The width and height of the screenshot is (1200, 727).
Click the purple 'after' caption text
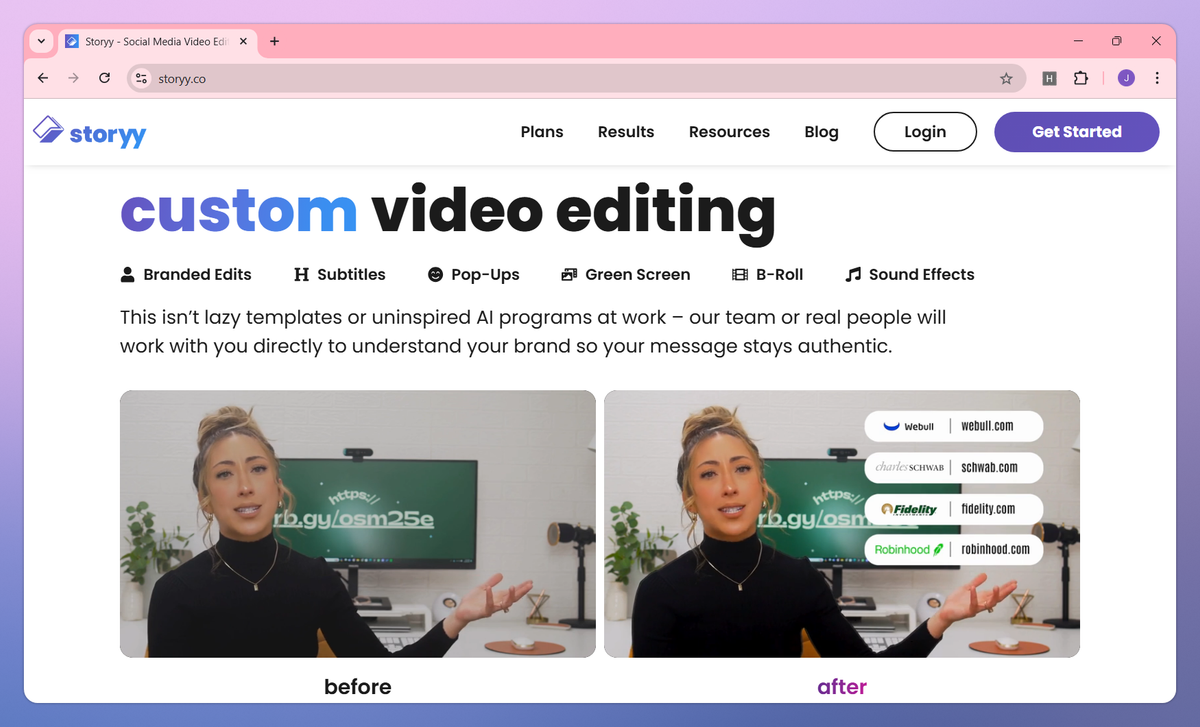[842, 687]
